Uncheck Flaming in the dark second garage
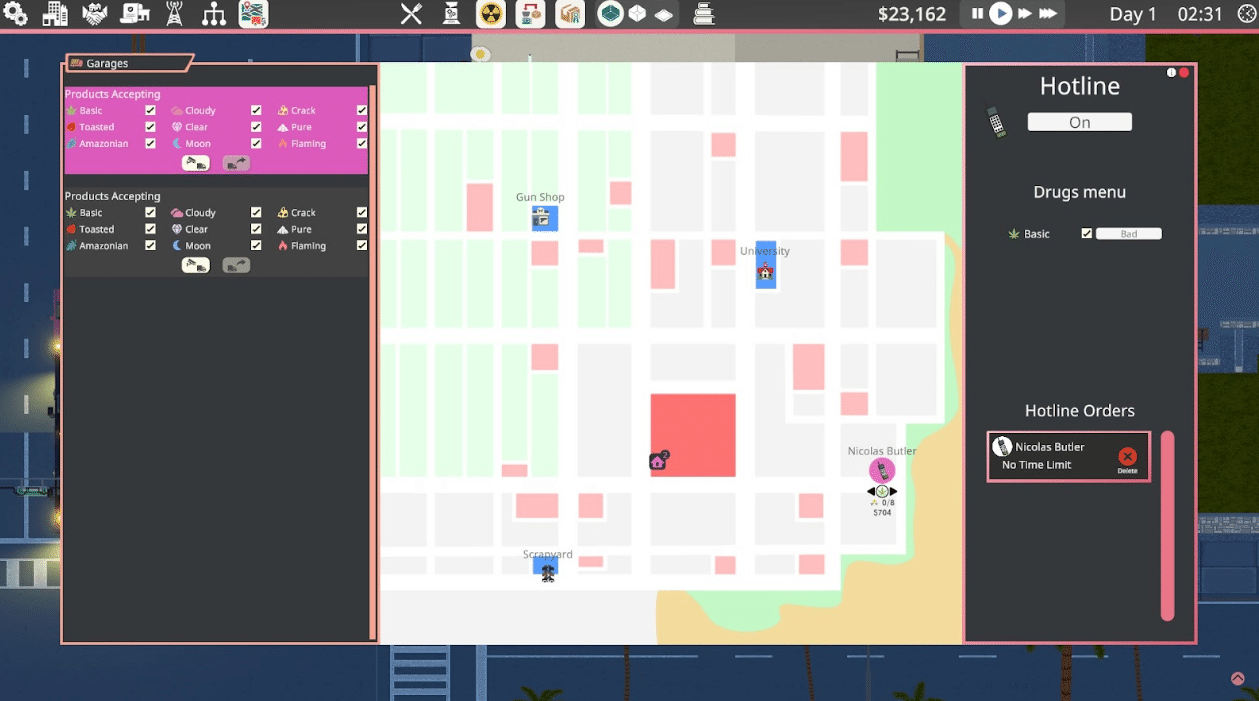Screen dimensions: 1259x701 [x=362, y=245]
